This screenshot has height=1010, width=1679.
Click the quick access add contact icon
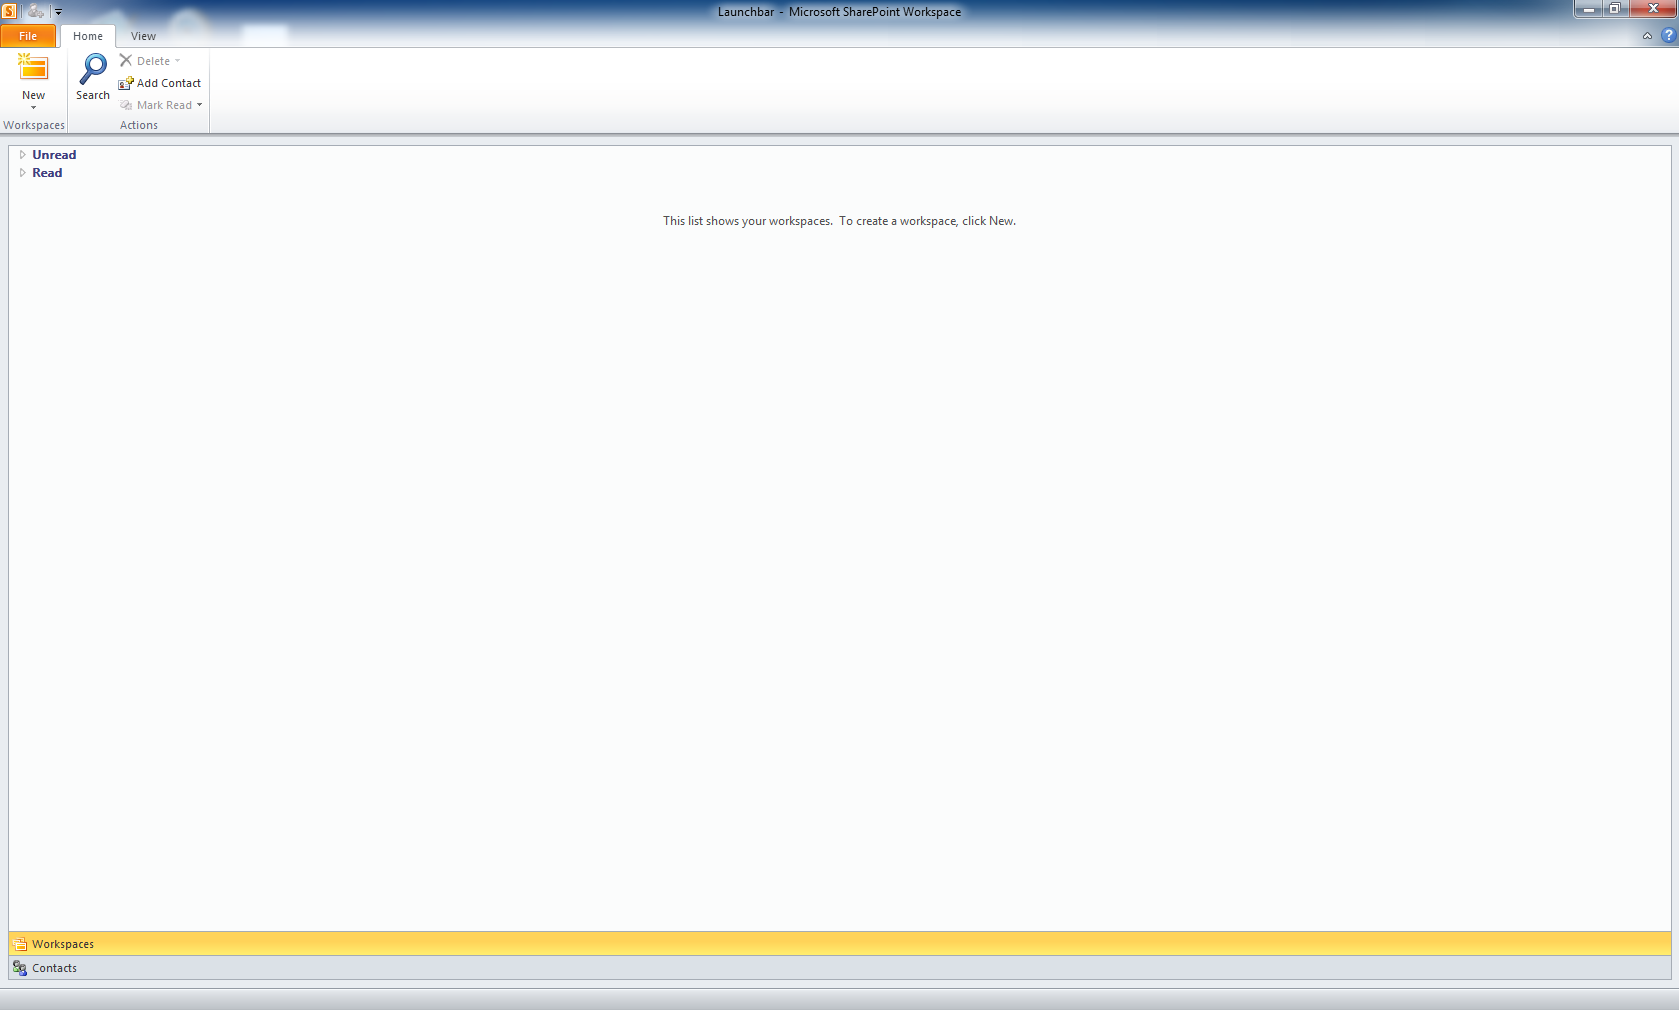coord(36,11)
